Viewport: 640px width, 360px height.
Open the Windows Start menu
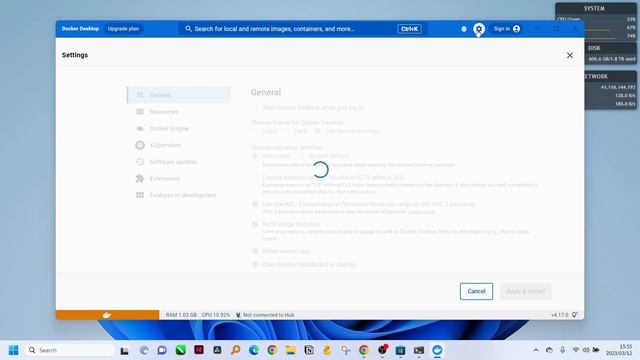pos(13,350)
